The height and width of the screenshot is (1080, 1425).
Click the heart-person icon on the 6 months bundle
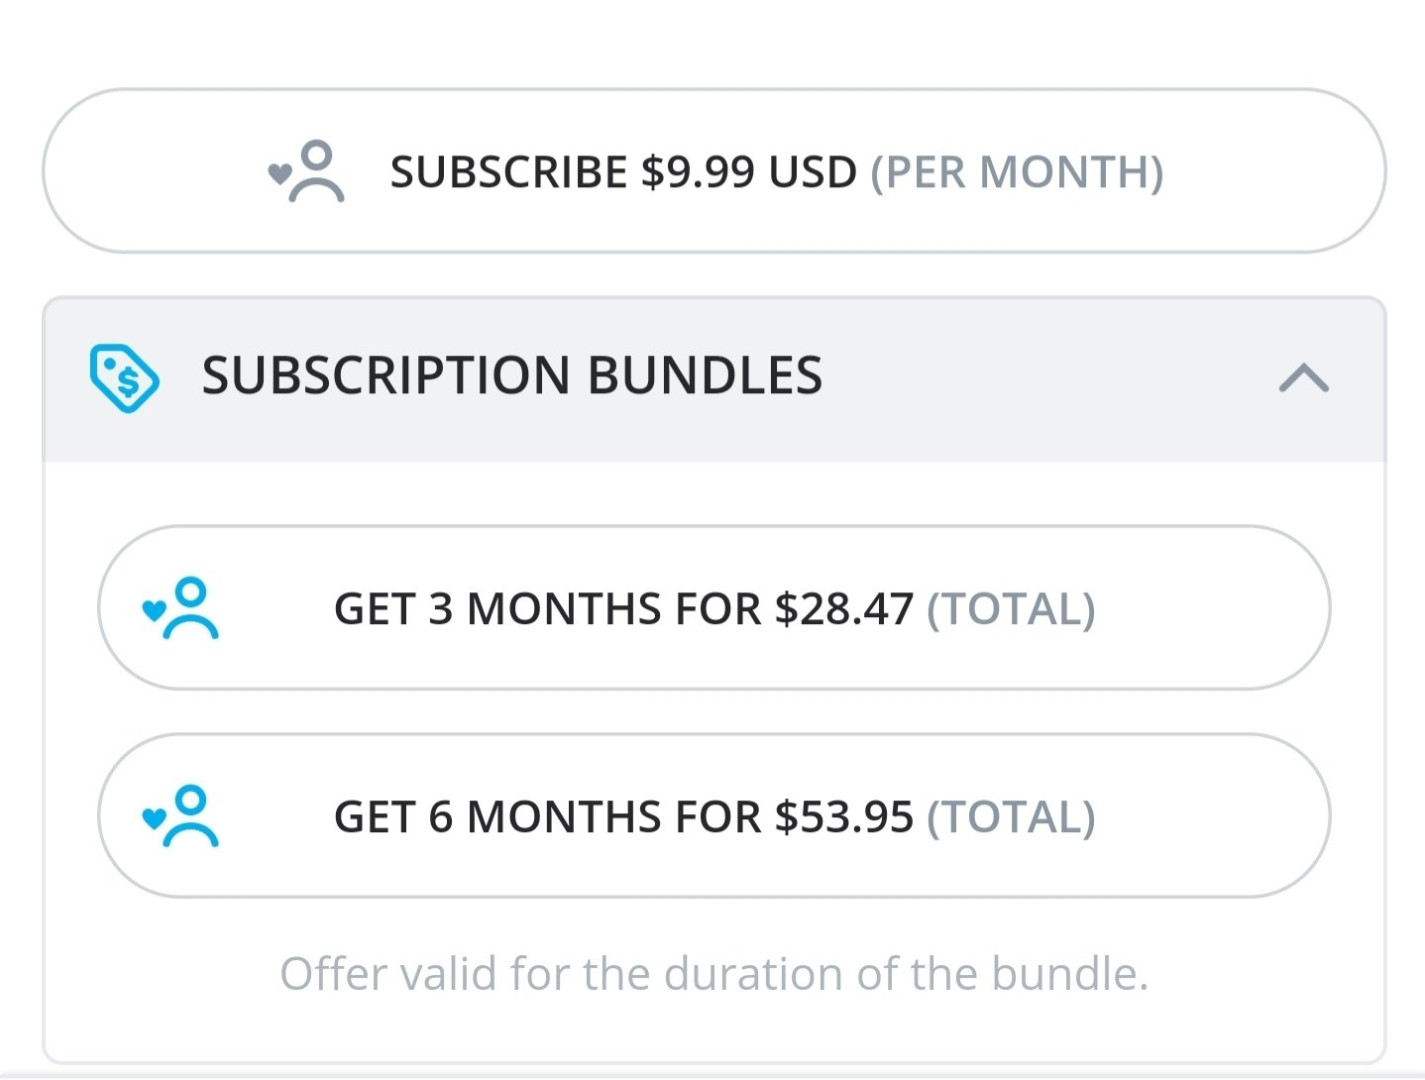click(x=181, y=816)
